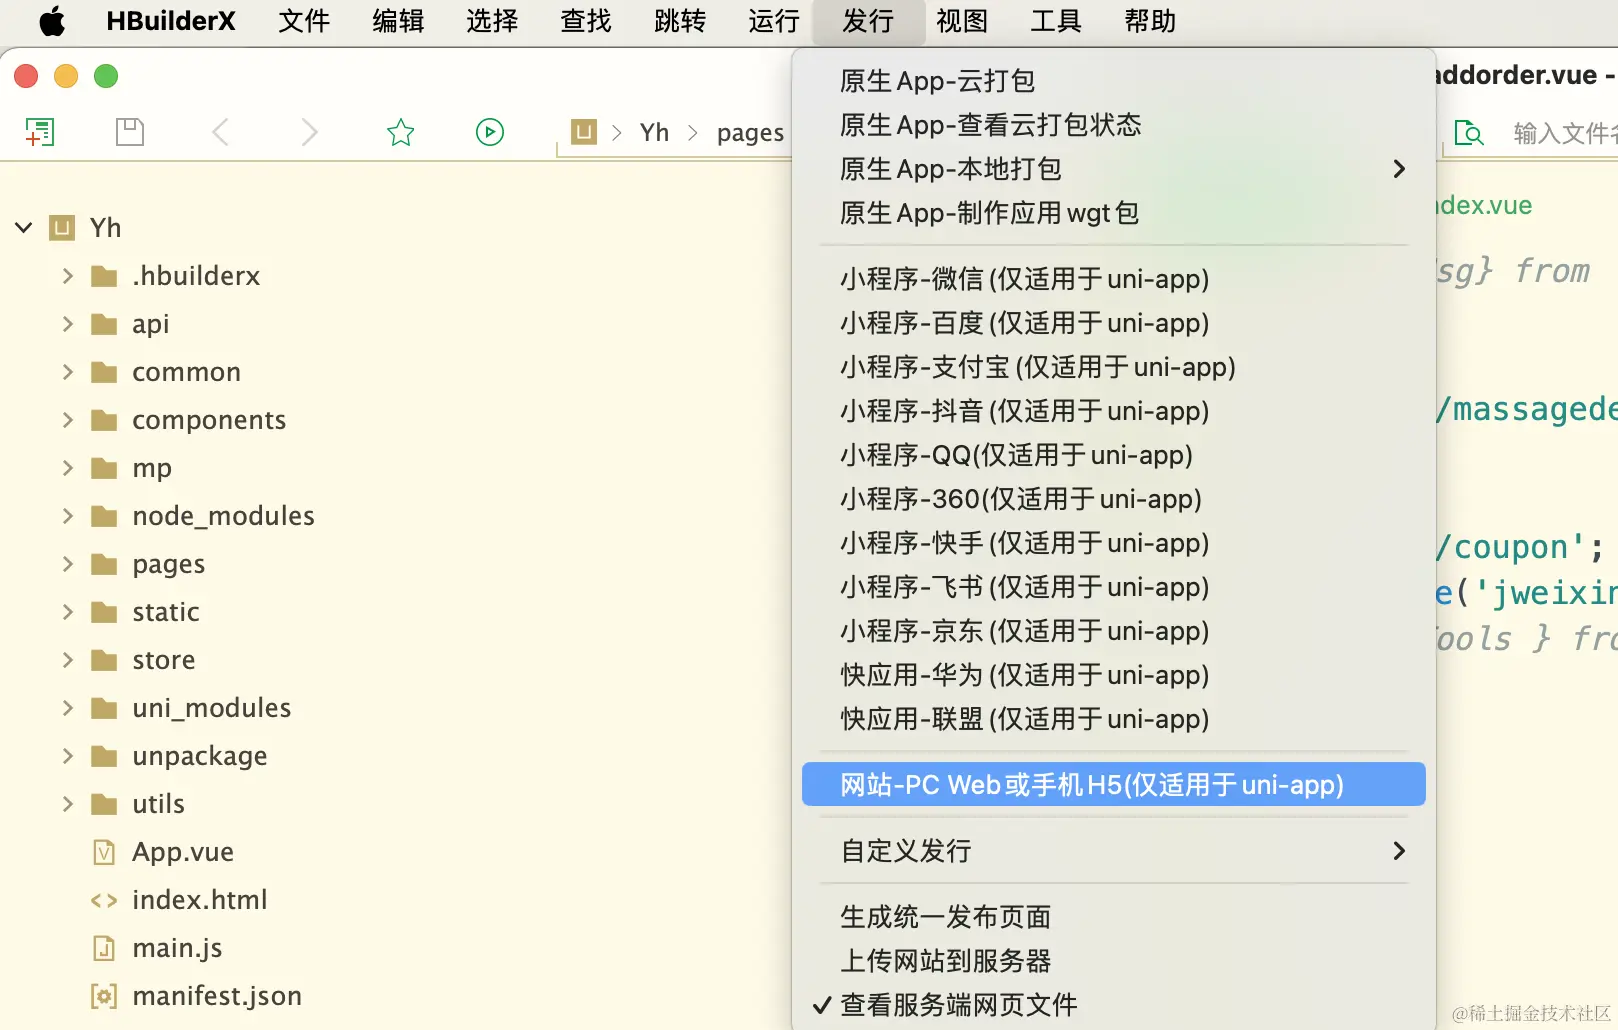Click the pages breadcrumb segment
The height and width of the screenshot is (1030, 1618).
pyautogui.click(x=750, y=133)
